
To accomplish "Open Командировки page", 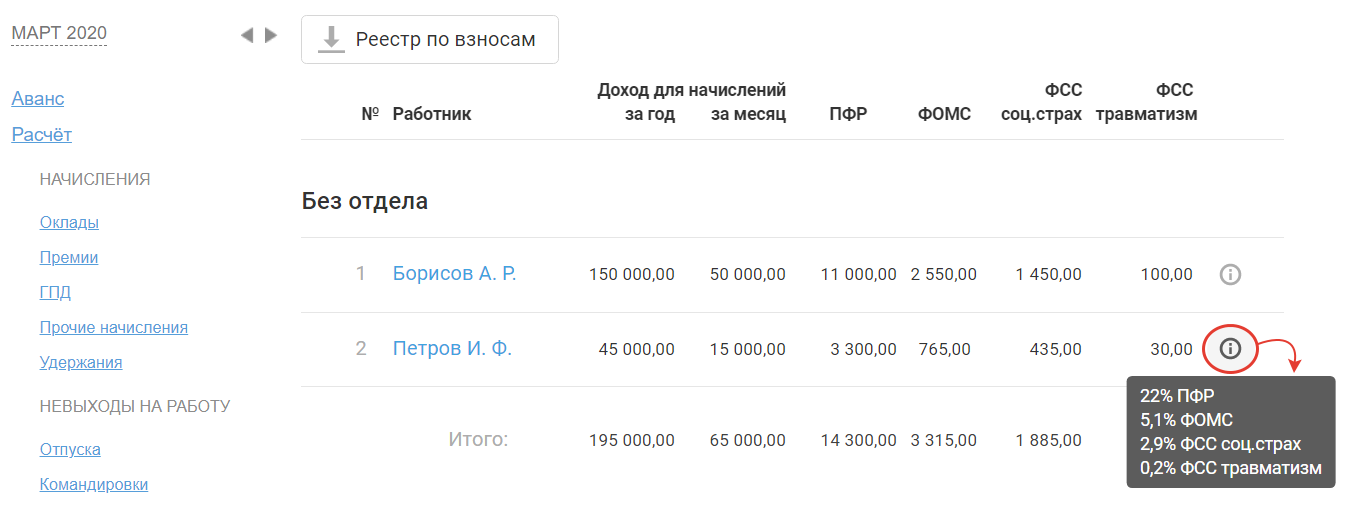I will (x=94, y=484).
